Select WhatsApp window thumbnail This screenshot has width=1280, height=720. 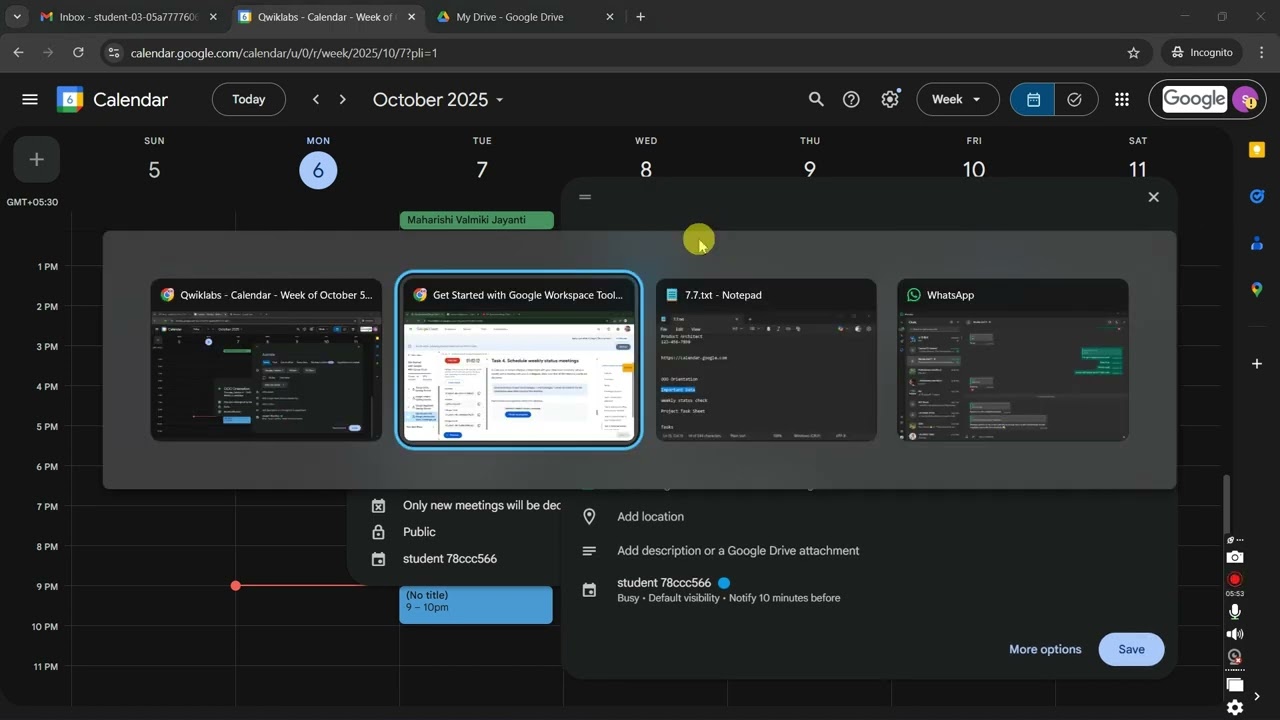click(x=1013, y=360)
